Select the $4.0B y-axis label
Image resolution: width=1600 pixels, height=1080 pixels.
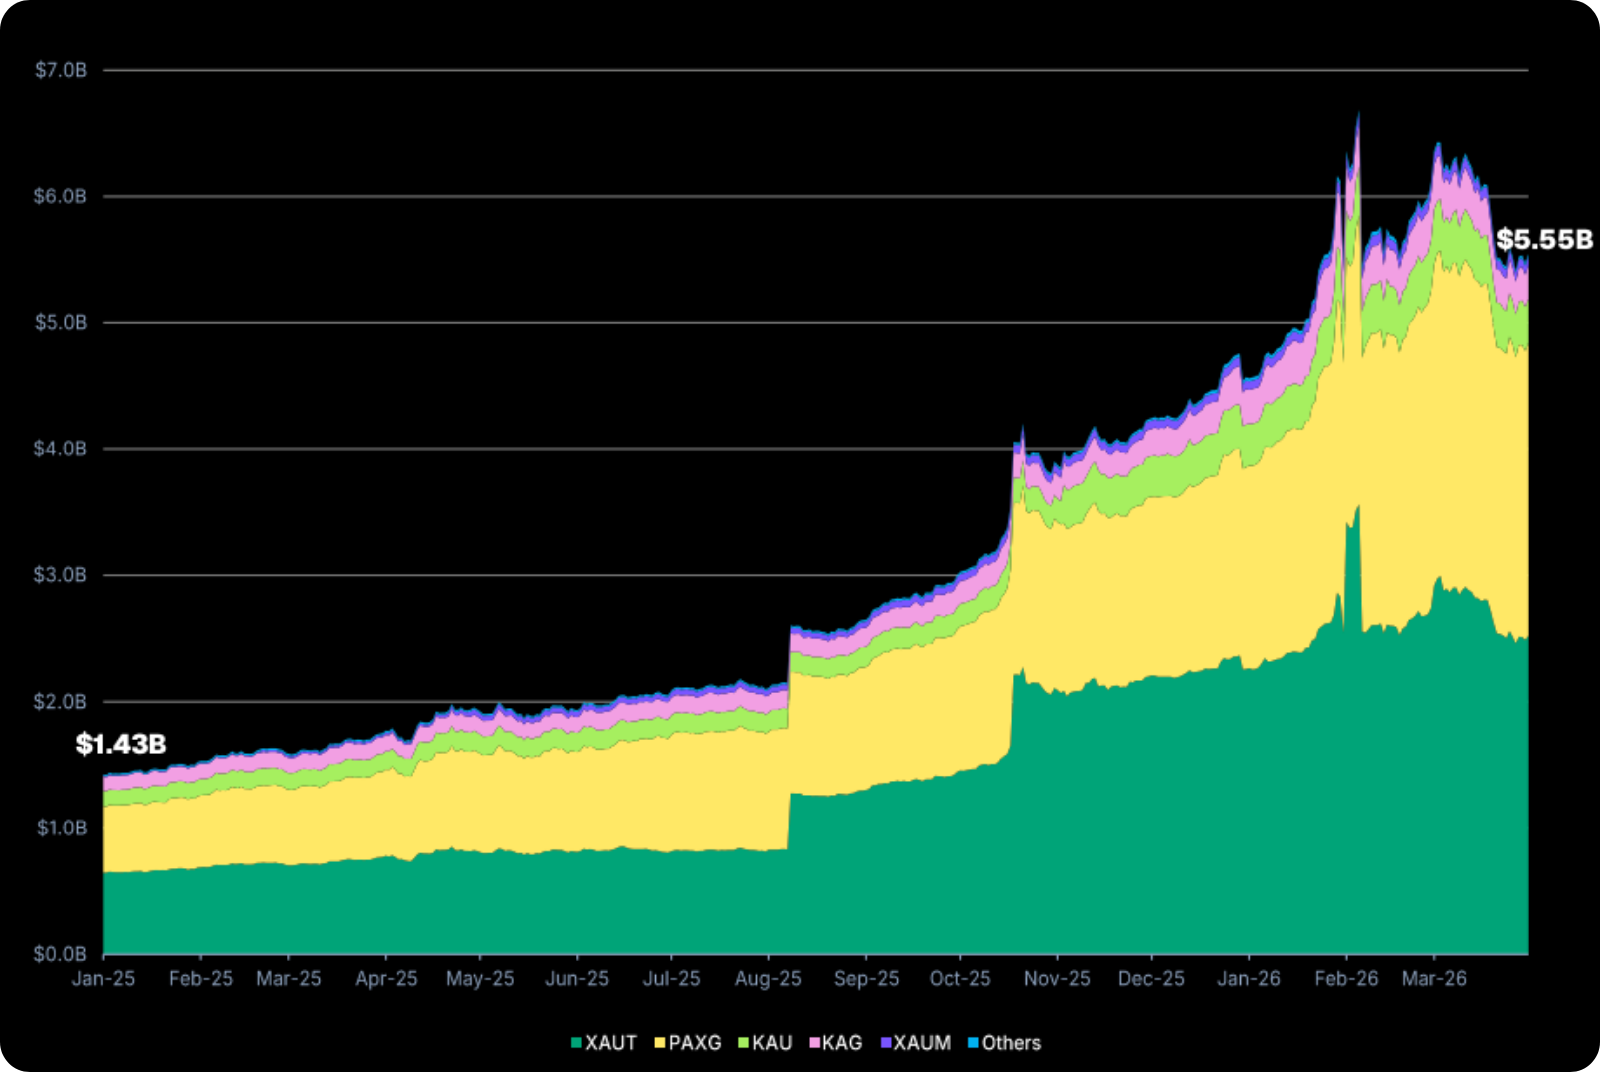coord(61,449)
